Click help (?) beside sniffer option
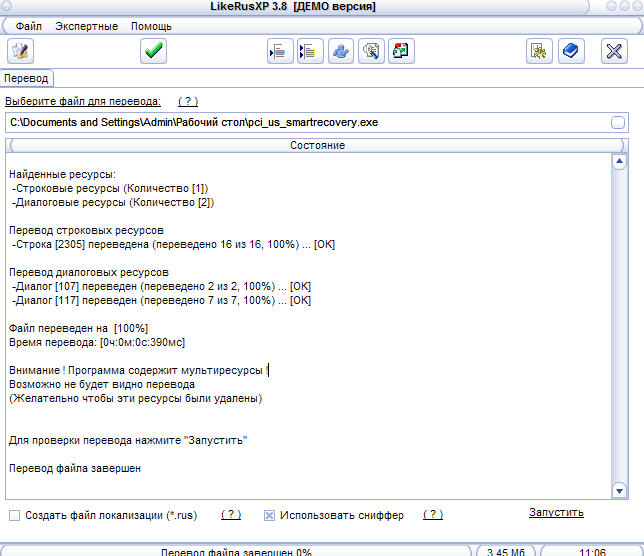Viewport: 644px width, 556px height. coord(433,515)
